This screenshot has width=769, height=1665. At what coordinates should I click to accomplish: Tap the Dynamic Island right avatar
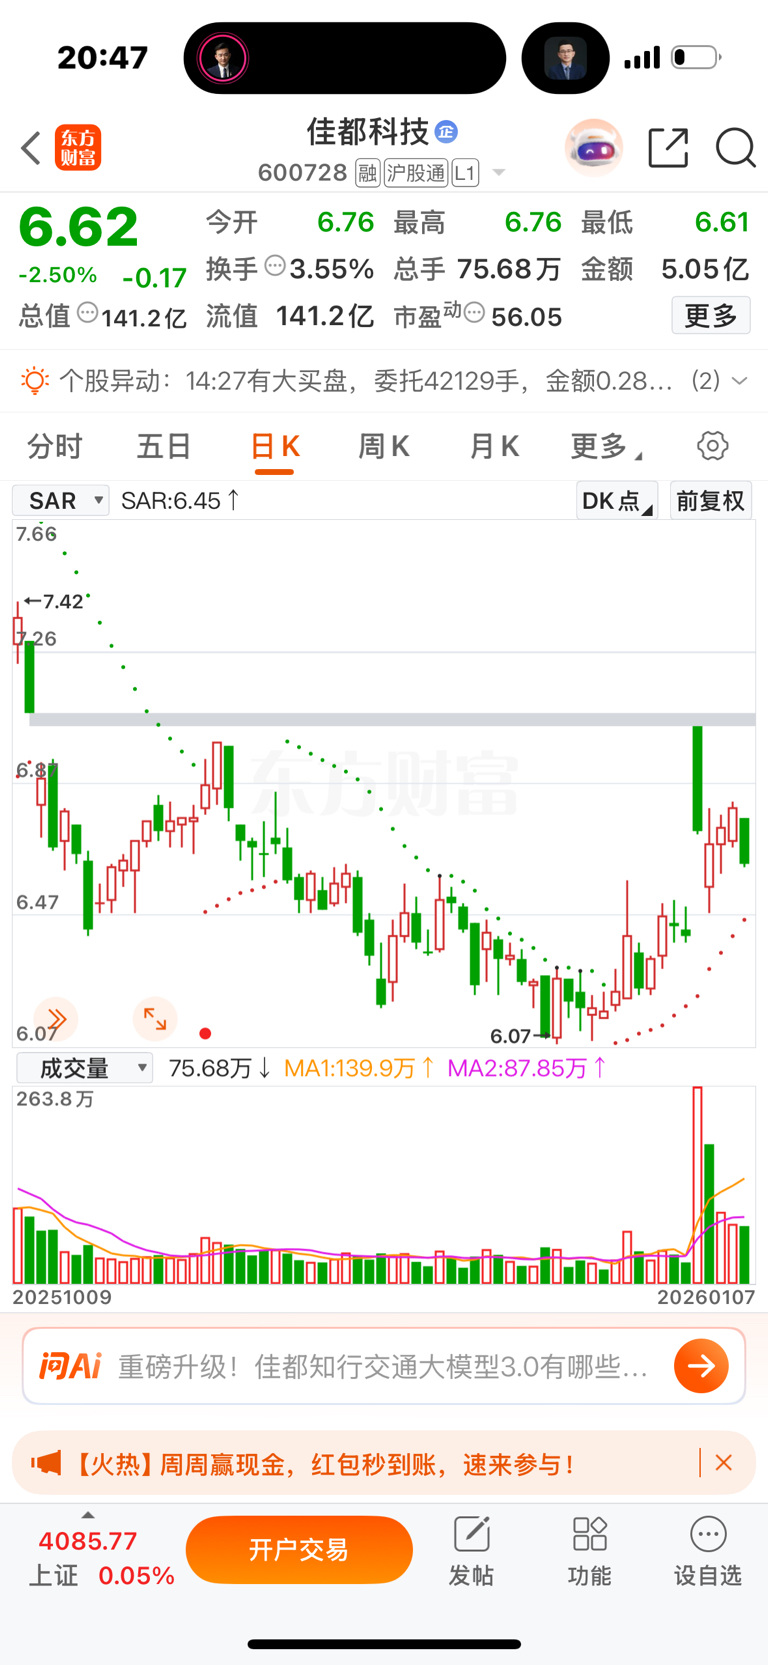pos(566,58)
